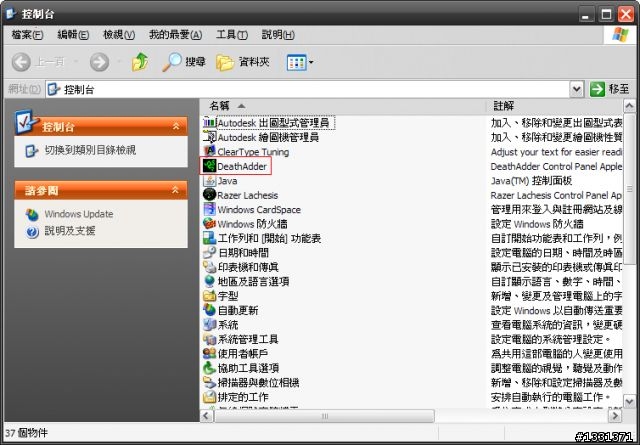This screenshot has height=445, width=640.
Task: Select the 協助工具選項 icon
Action: point(209,368)
